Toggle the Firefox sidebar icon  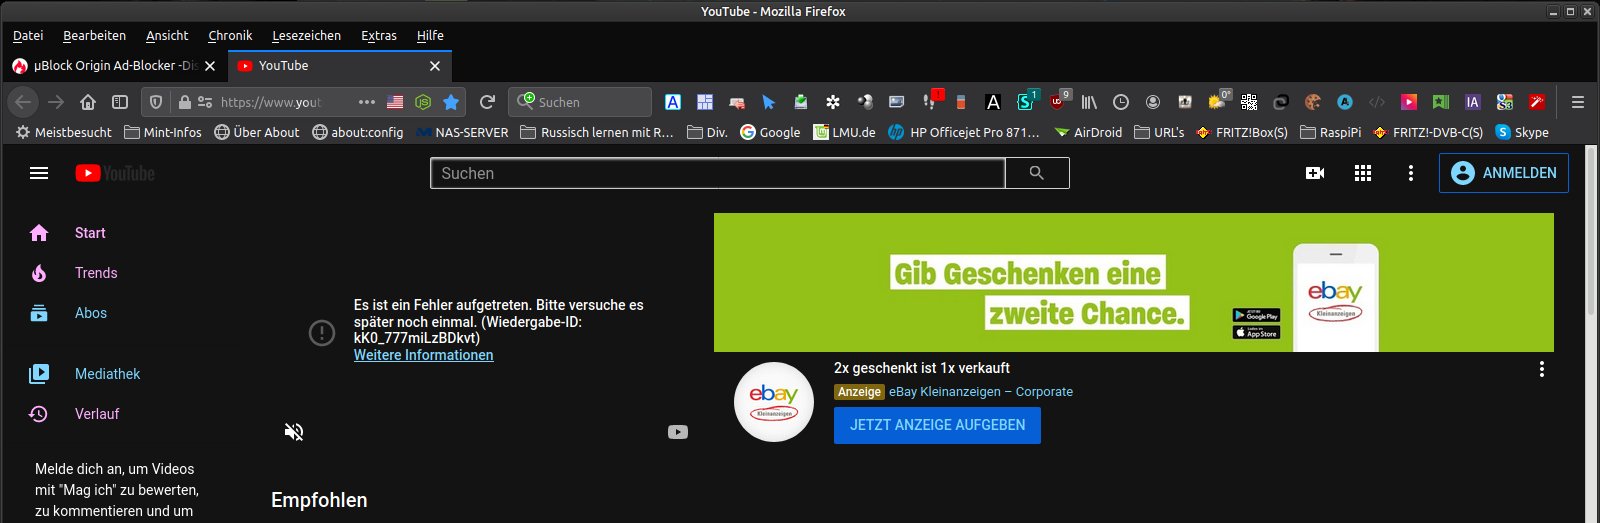(x=119, y=102)
